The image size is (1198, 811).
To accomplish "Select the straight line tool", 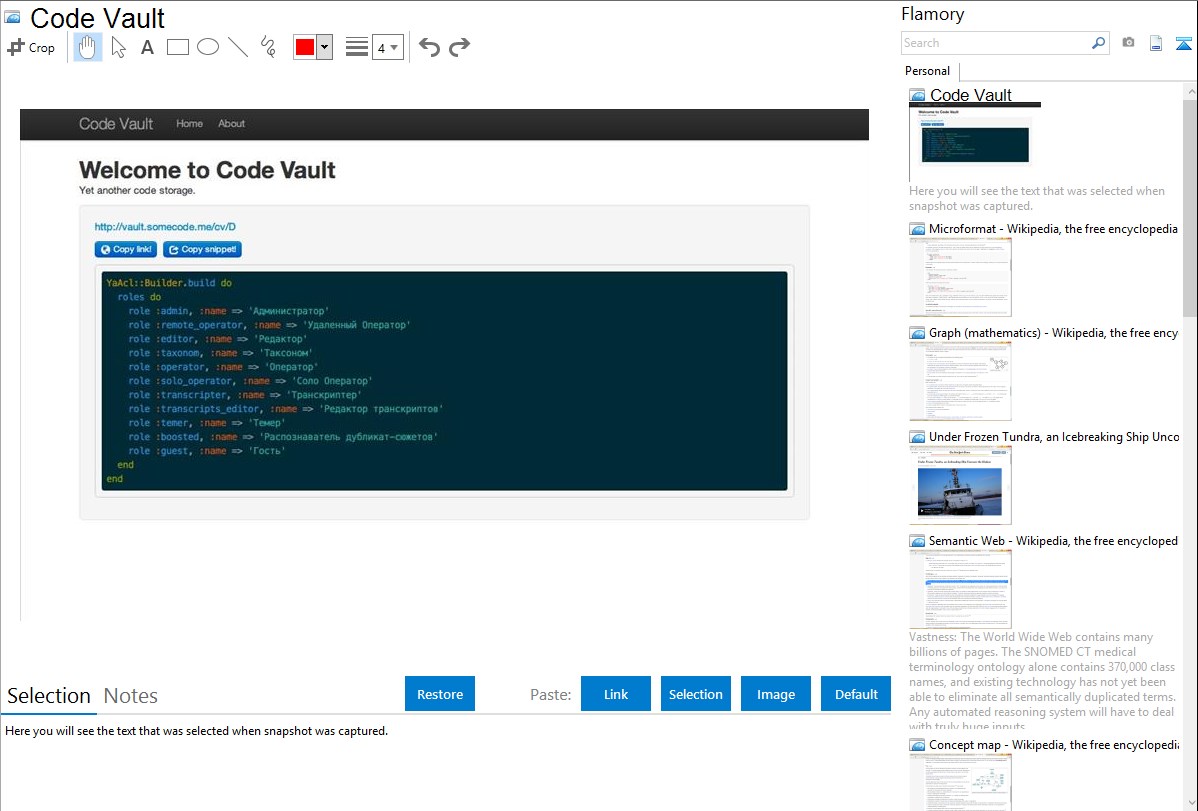I will tap(238, 47).
